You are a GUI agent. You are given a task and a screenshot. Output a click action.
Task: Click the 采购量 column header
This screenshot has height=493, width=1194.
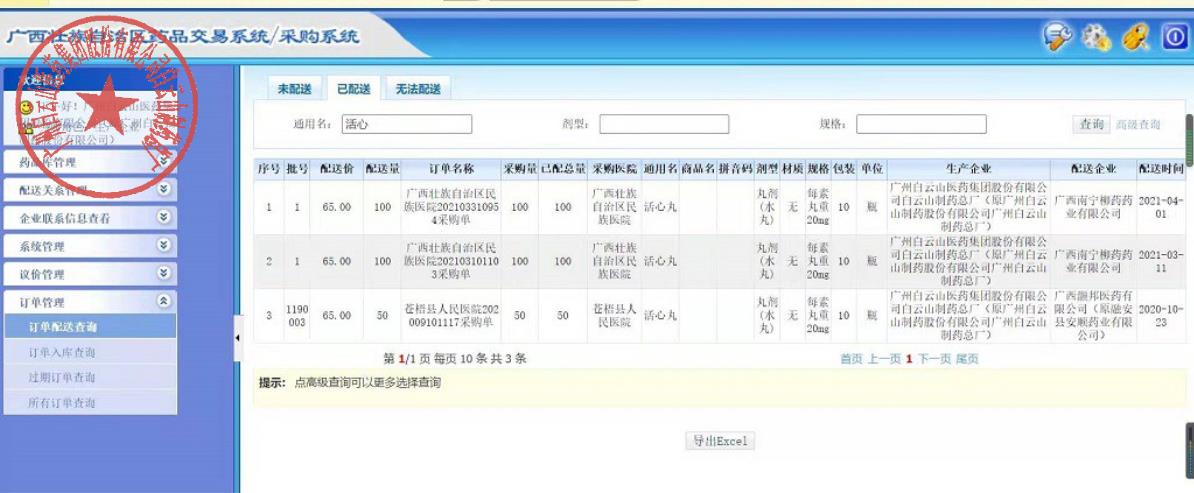(520, 168)
